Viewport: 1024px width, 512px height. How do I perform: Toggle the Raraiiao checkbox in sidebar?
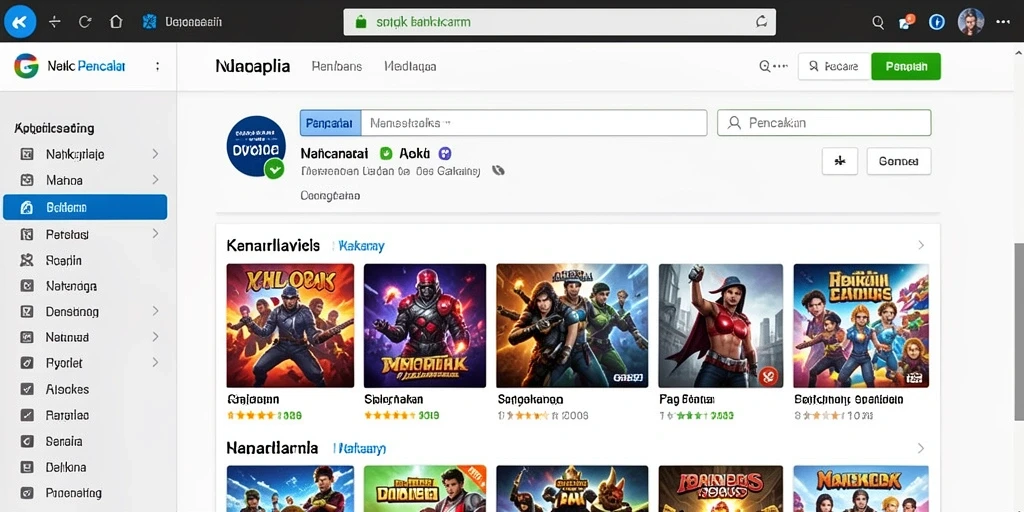pyautogui.click(x=27, y=415)
